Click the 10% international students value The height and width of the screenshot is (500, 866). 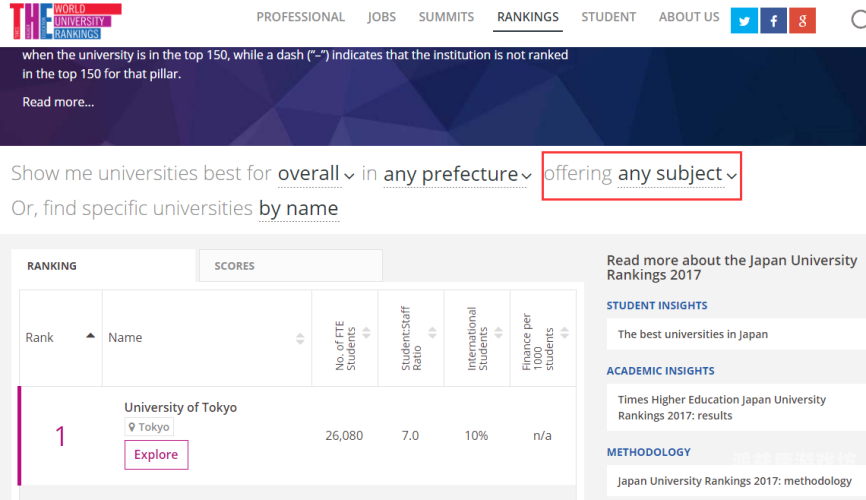coord(476,435)
